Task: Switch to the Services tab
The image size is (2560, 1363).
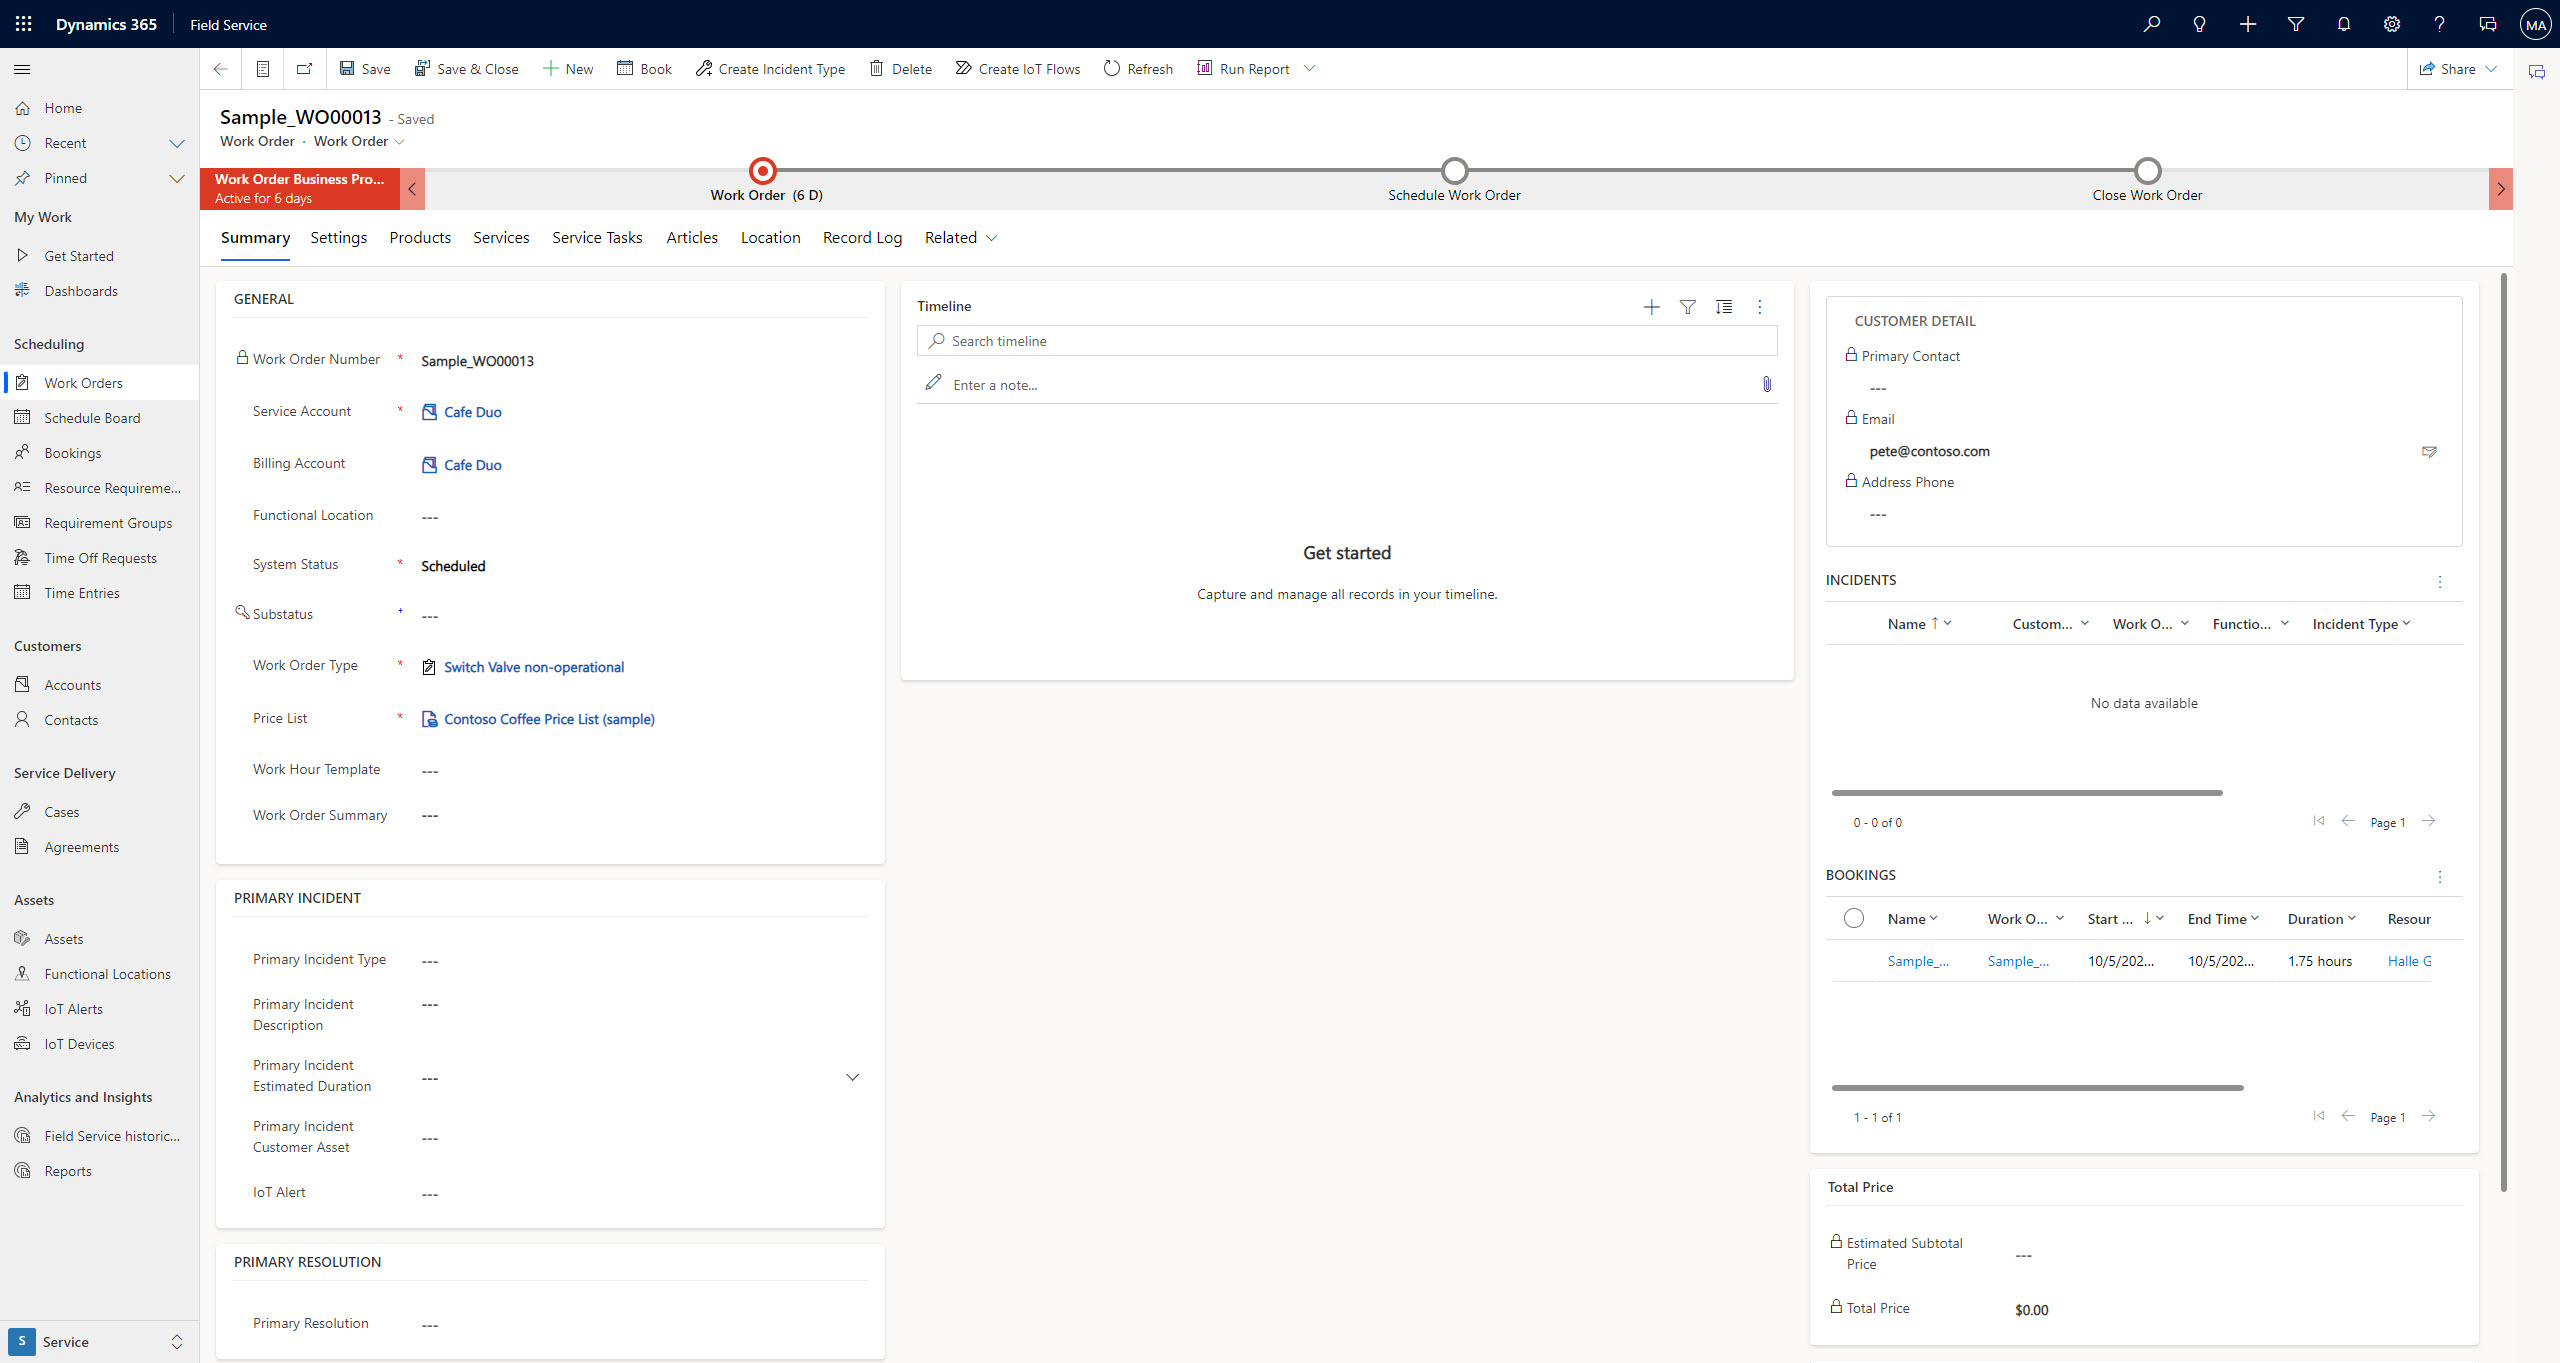Action: (x=501, y=238)
